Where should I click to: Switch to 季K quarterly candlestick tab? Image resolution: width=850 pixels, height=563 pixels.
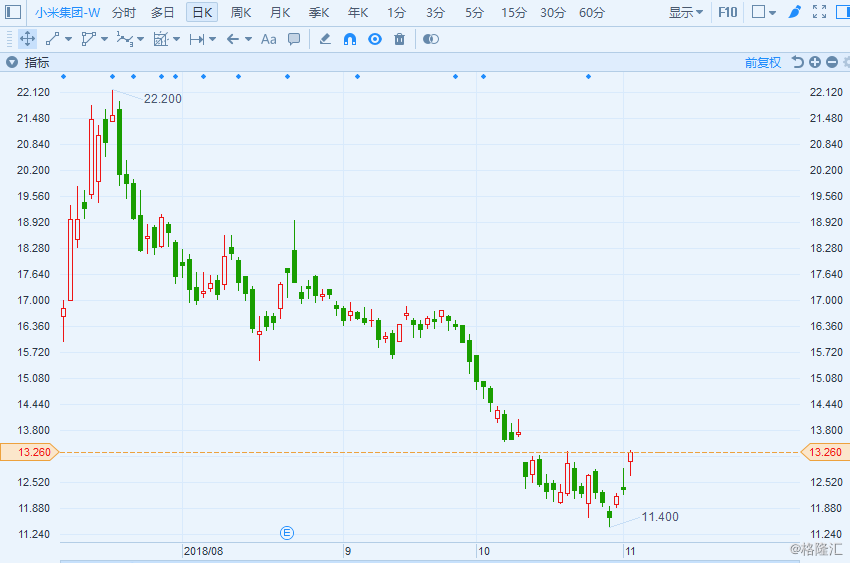point(319,12)
